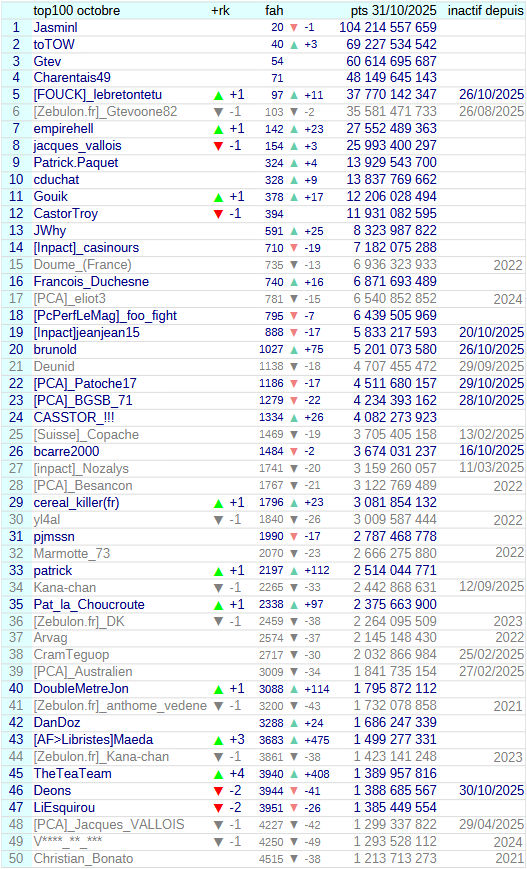
Task: Click grey rank arrow for [PCA]_Jacques_VALLOIS
Action: 218,825
